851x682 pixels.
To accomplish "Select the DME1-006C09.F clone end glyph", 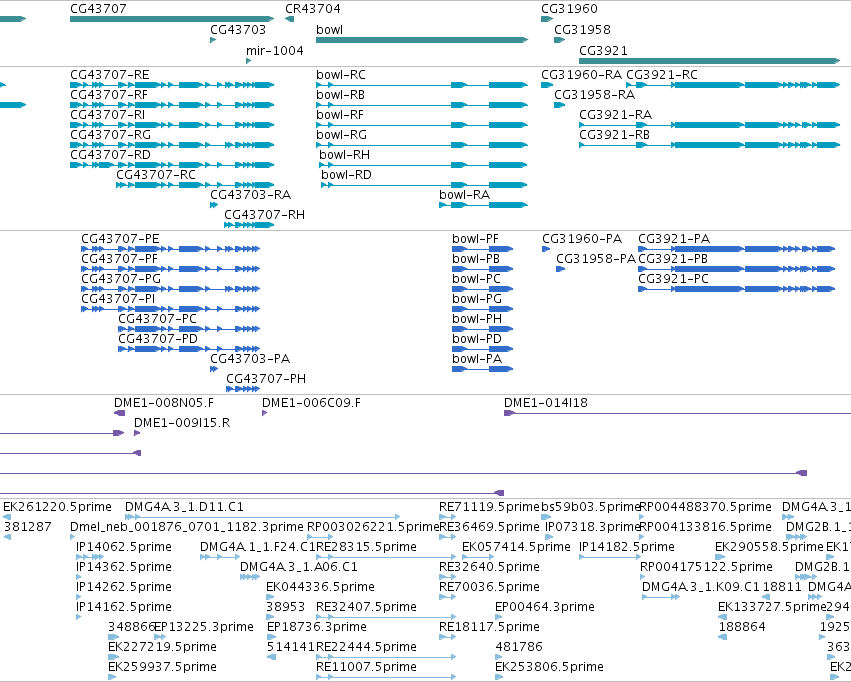I will 264,413.
